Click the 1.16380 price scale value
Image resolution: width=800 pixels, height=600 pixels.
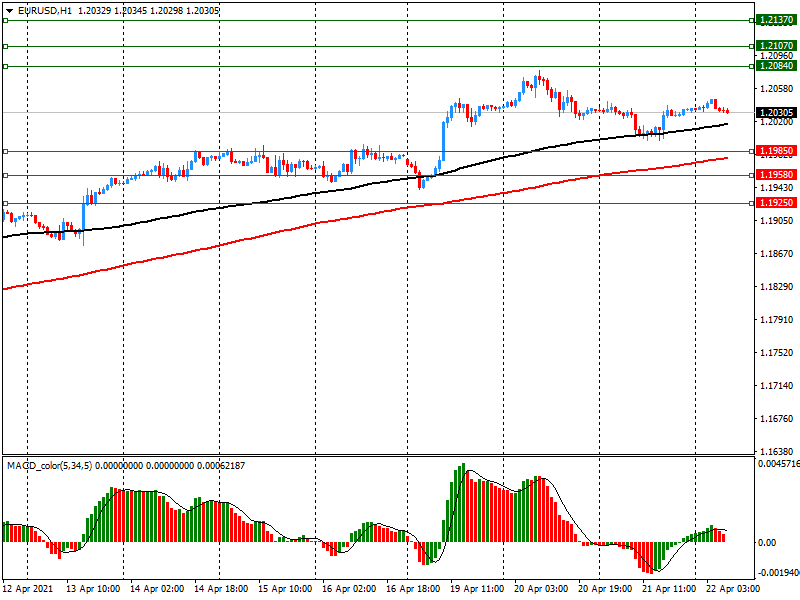[x=777, y=452]
